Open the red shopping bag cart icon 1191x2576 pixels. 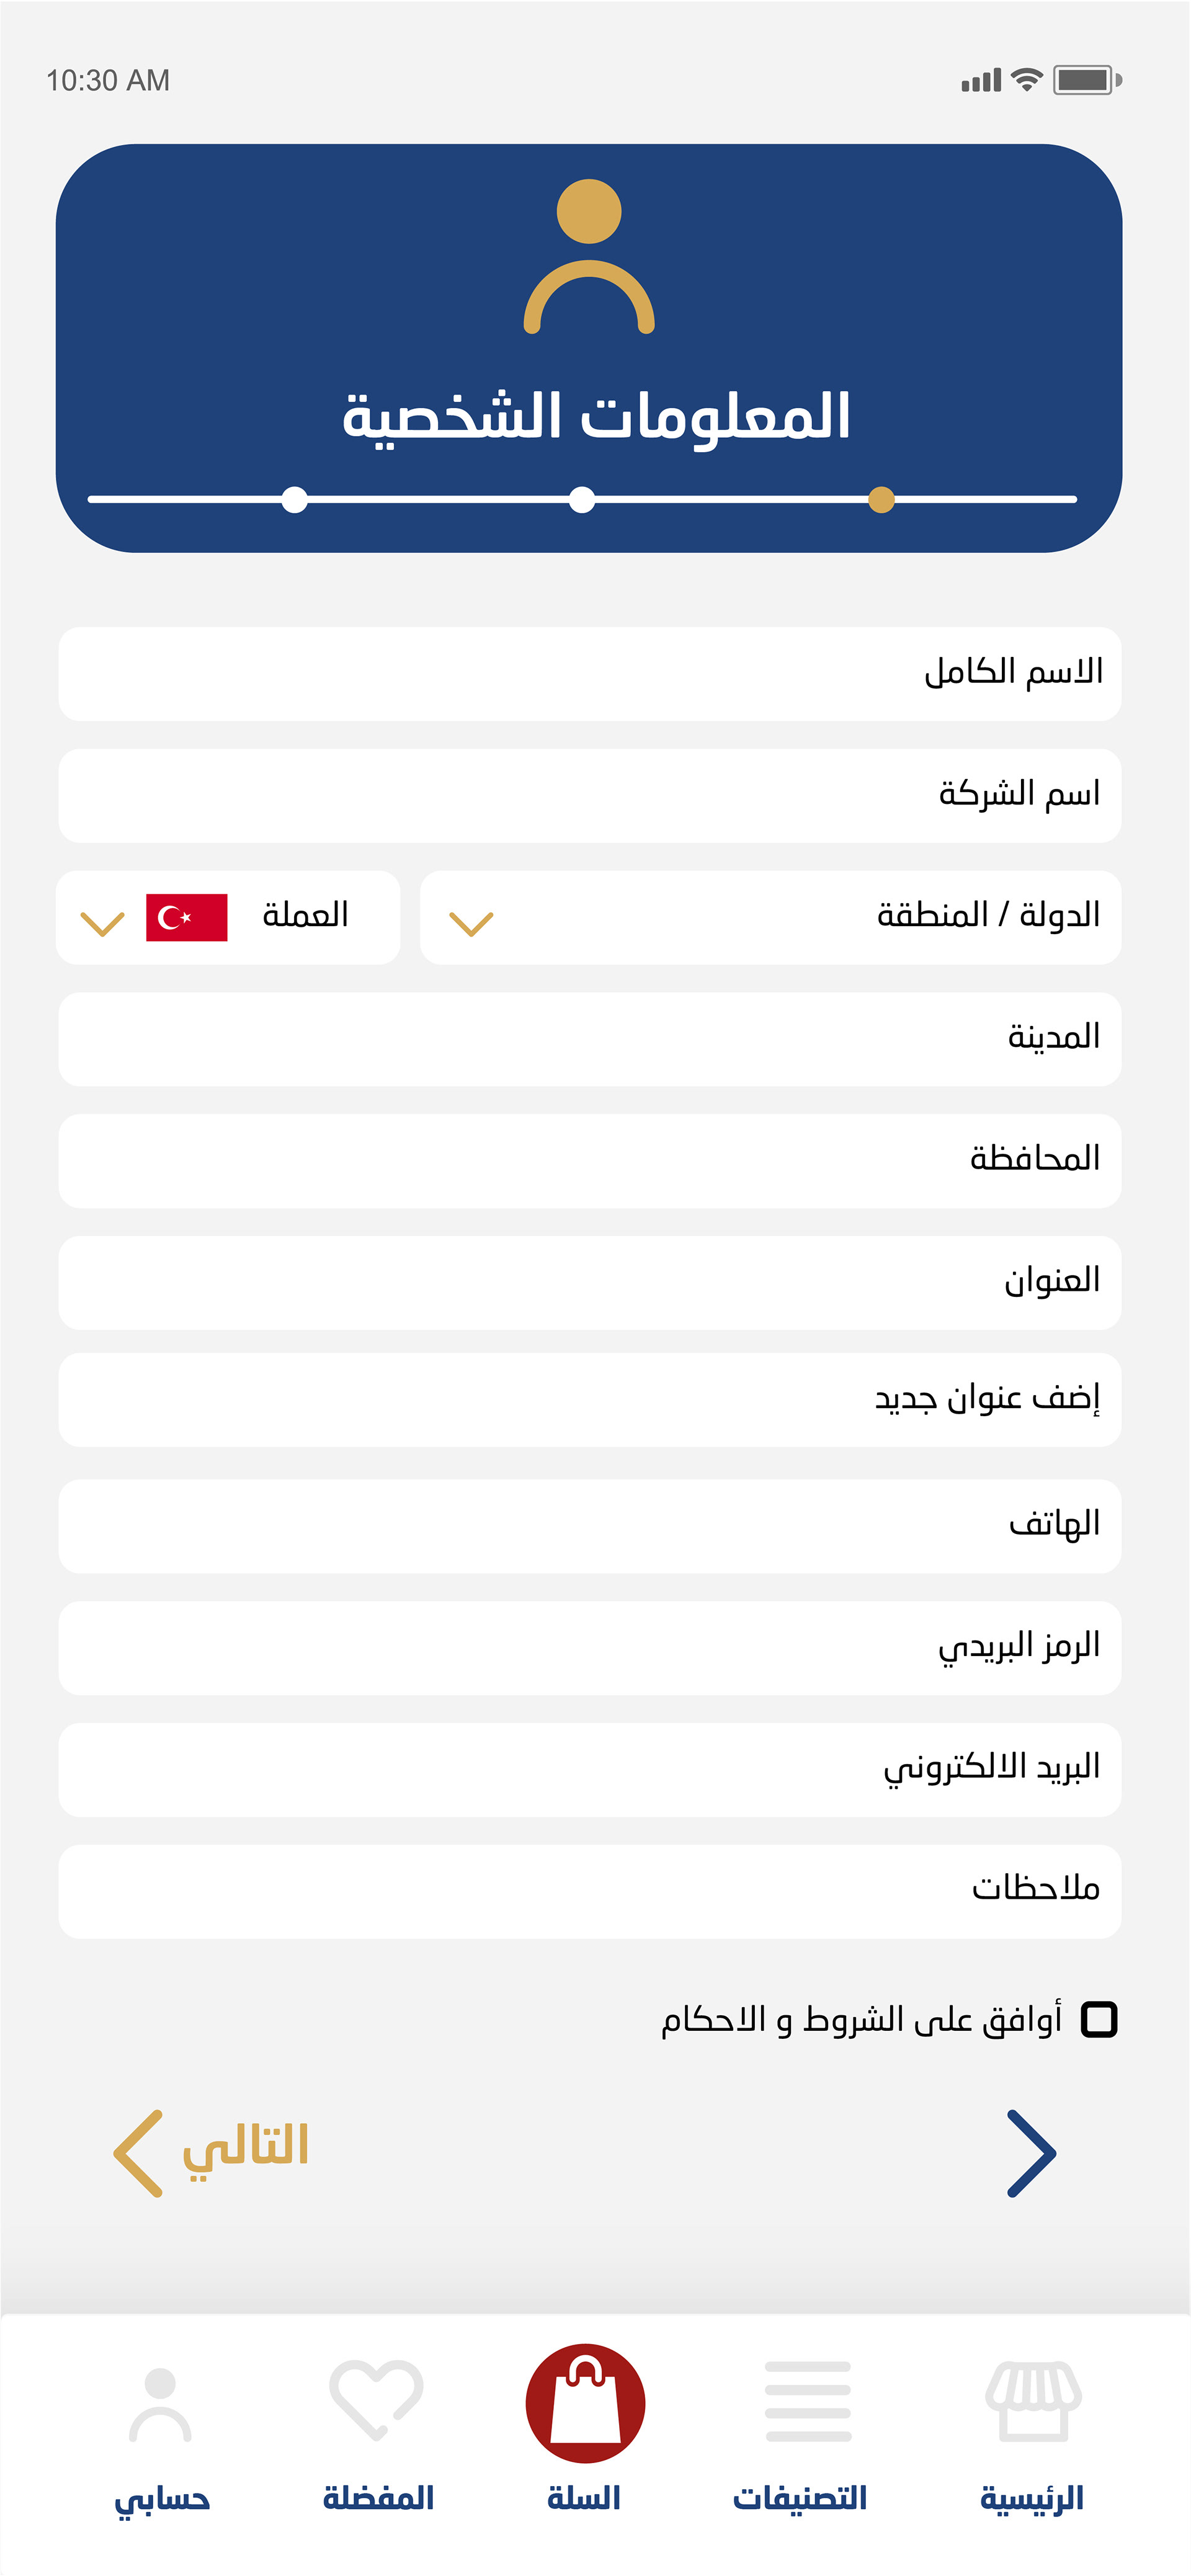point(585,2403)
